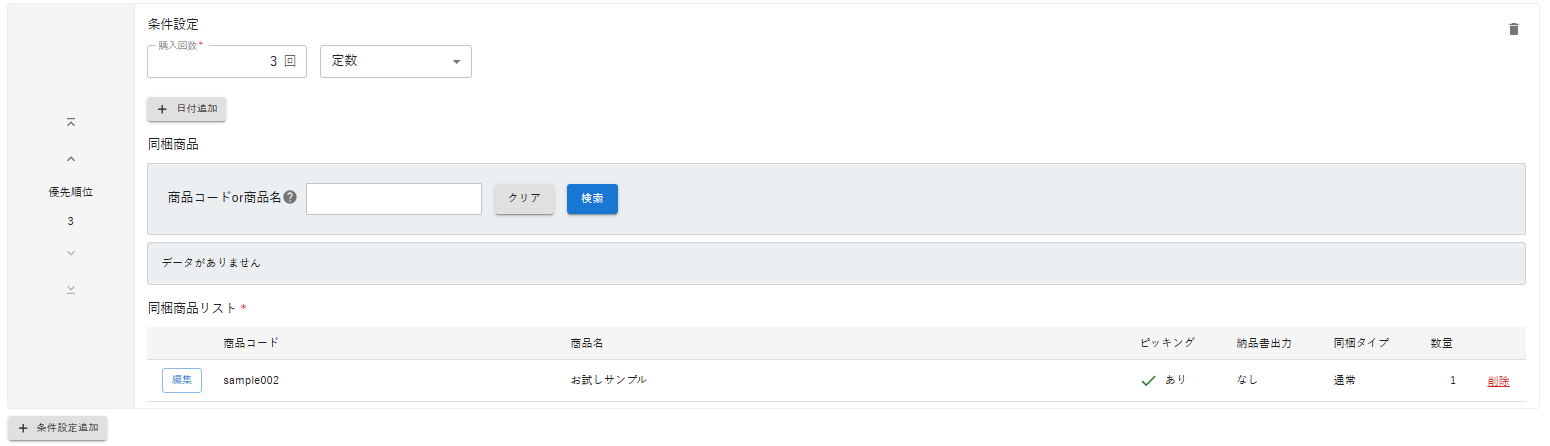Screen dimensions: 1550x446
Task: Move the priority down one level
Action: pyautogui.click(x=71, y=252)
